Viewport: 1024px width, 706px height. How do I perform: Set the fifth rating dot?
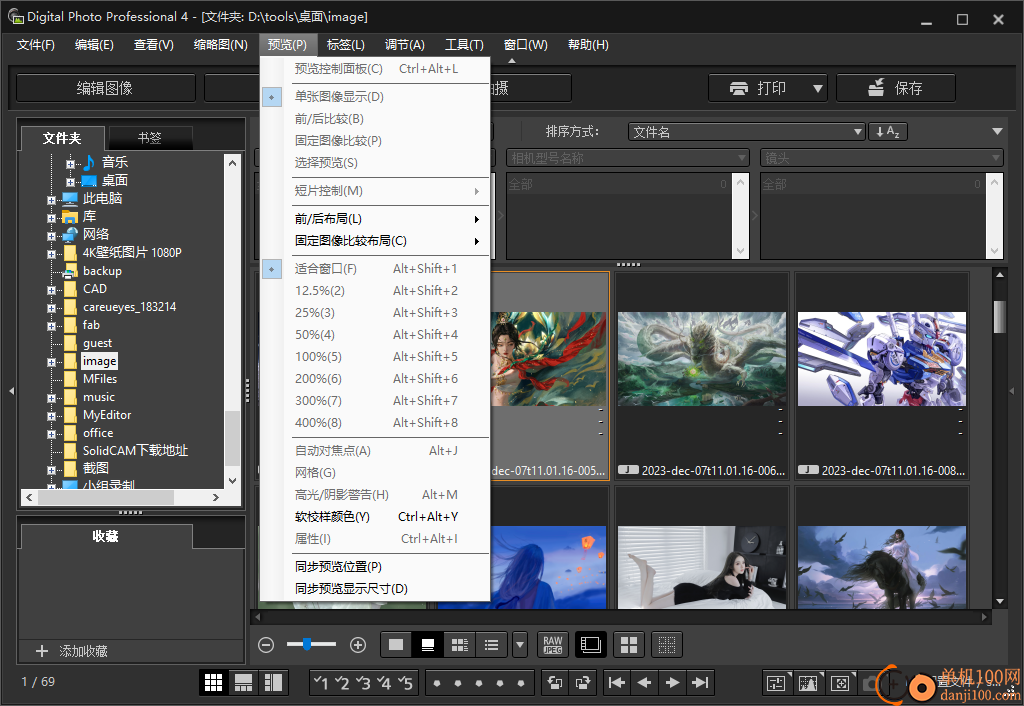tap(520, 684)
